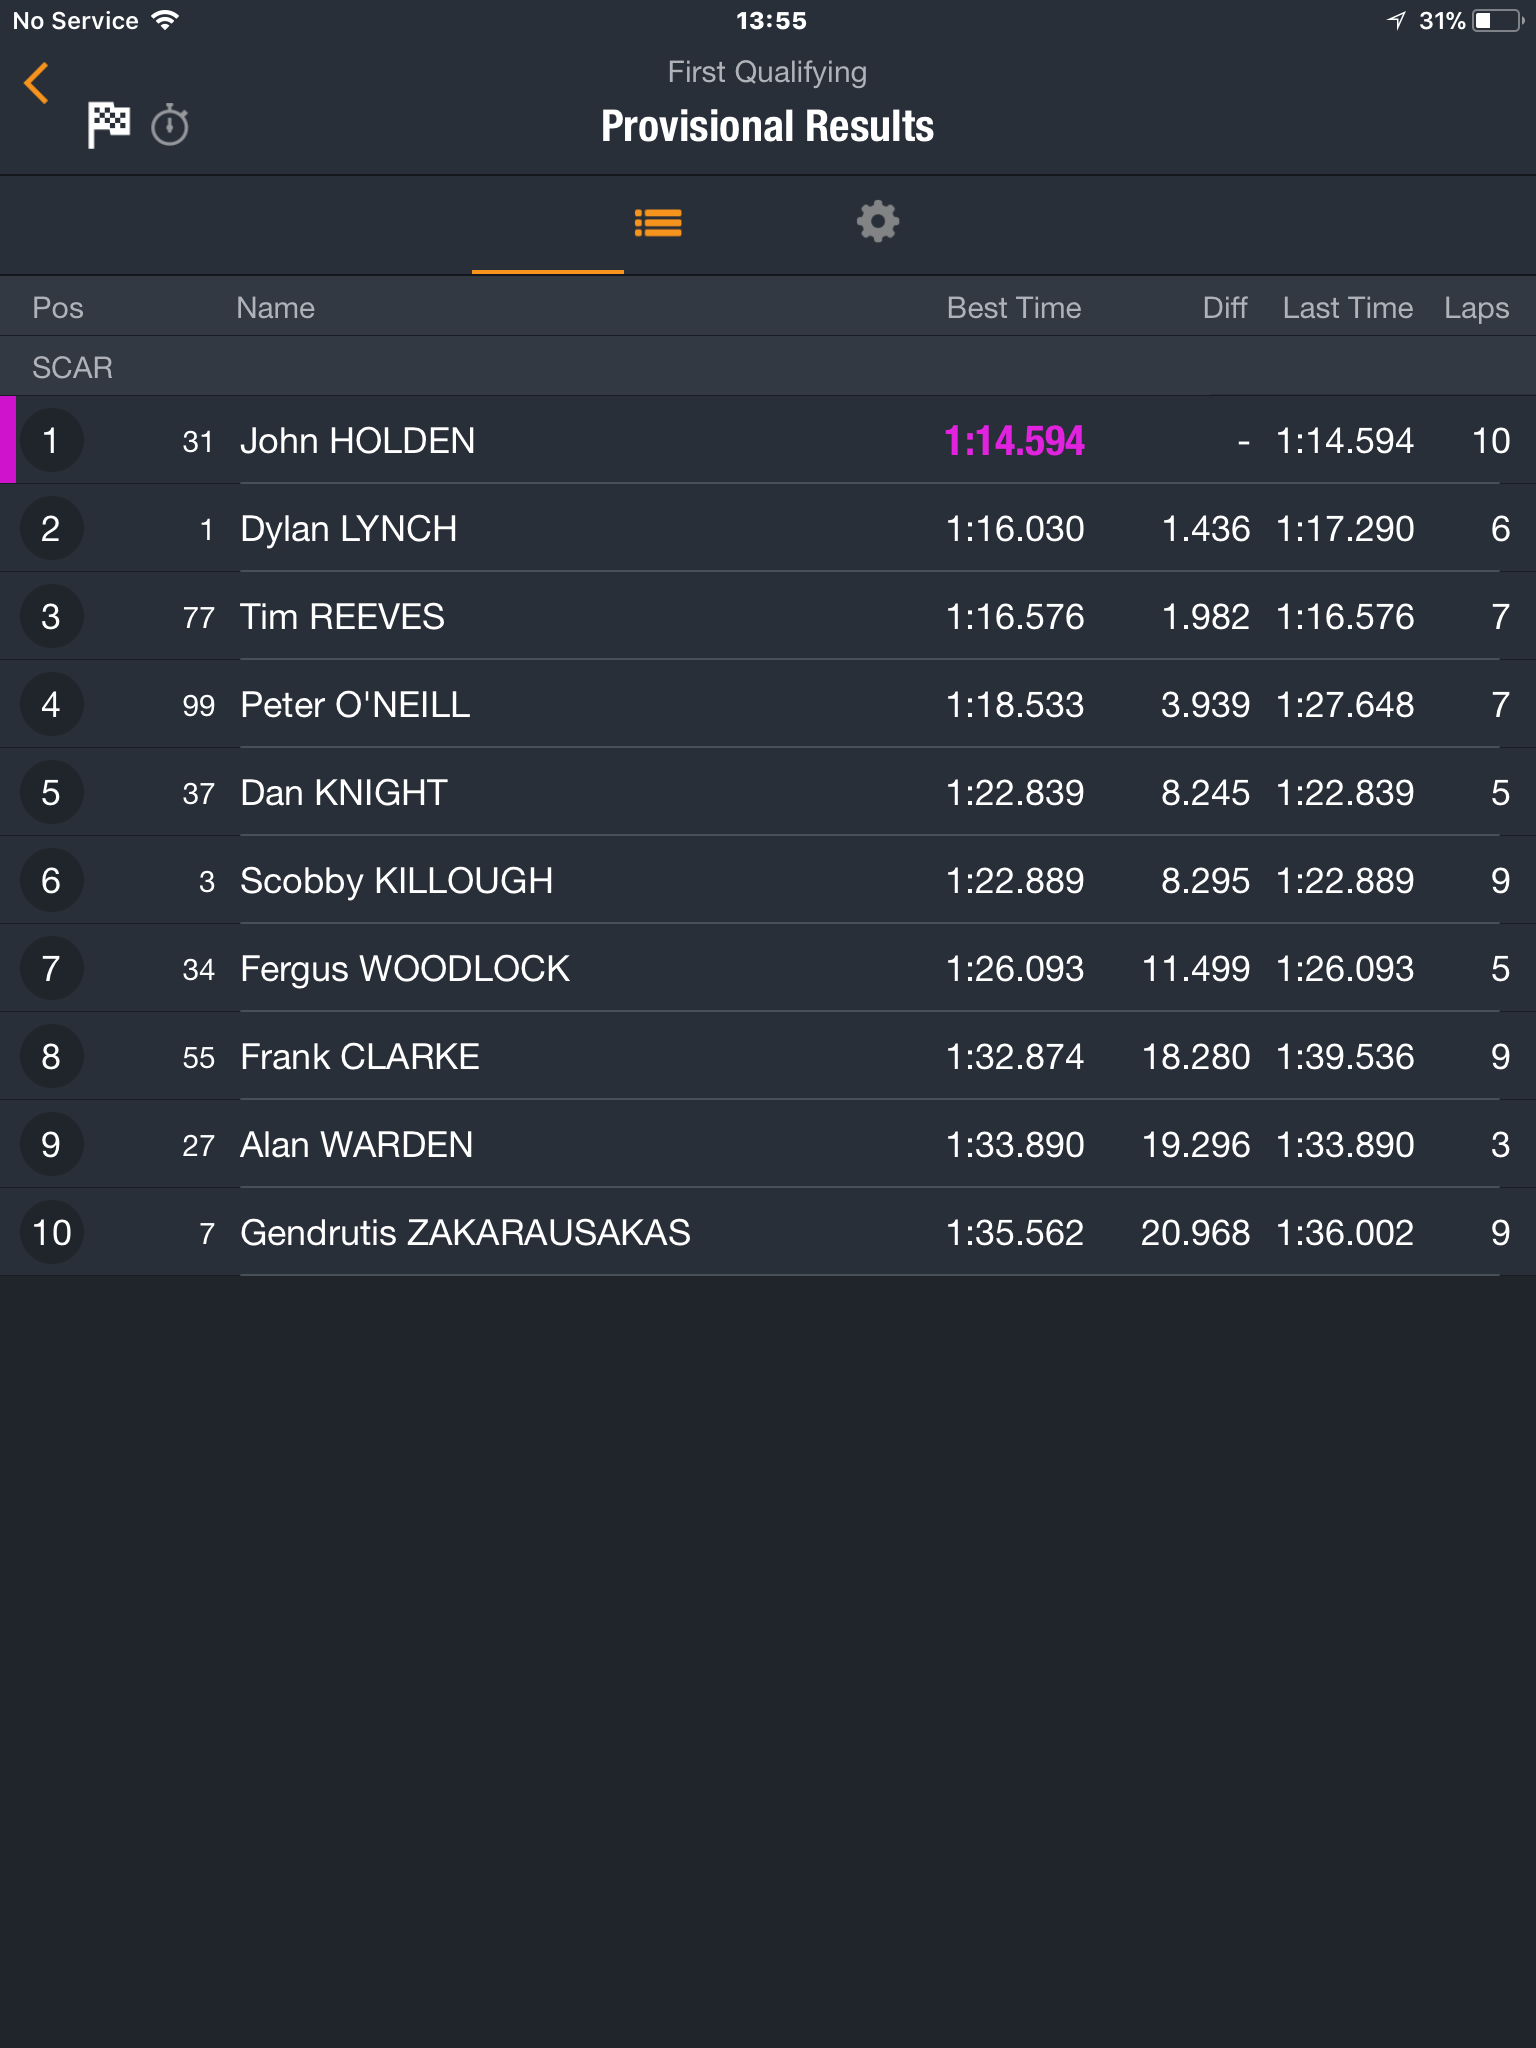Open the checkered flag results view
Image resolution: width=1536 pixels, height=2048 pixels.
coord(108,126)
